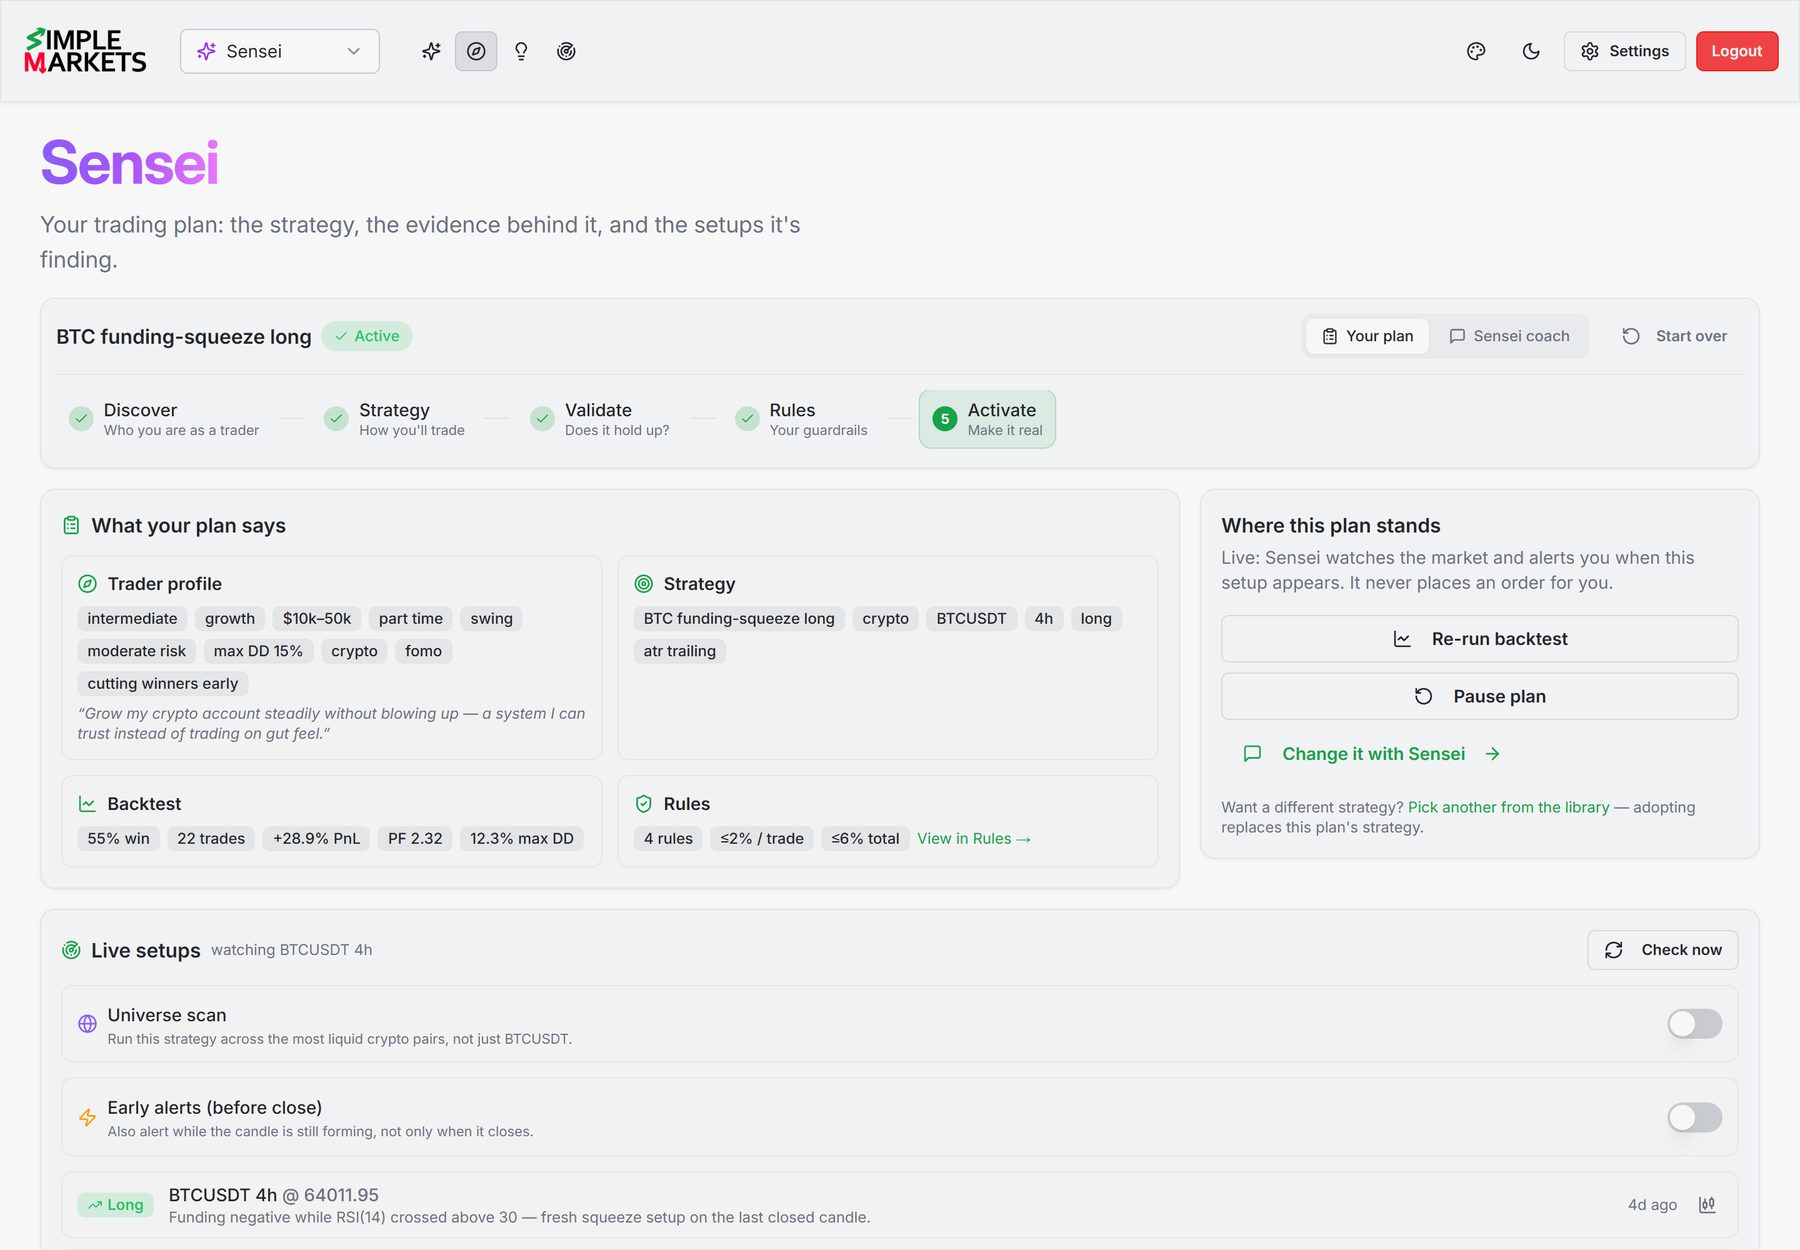
Task: Click the +28.9% PnL chip
Action: click(317, 839)
